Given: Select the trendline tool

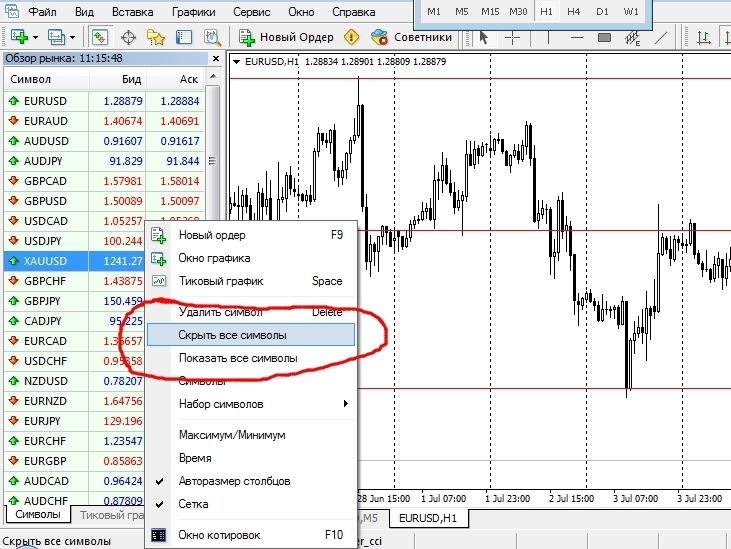Looking at the screenshot, I should [x=661, y=37].
